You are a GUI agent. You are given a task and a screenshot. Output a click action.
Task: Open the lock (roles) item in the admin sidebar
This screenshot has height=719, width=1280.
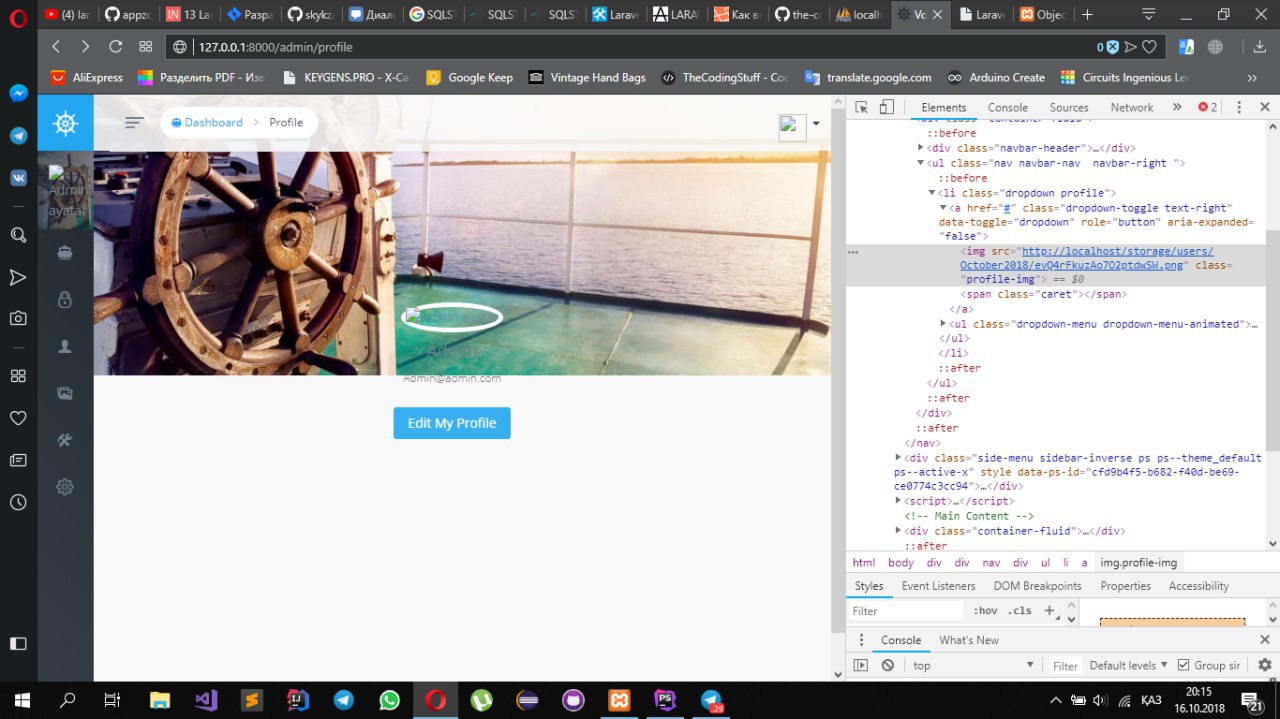(65, 299)
